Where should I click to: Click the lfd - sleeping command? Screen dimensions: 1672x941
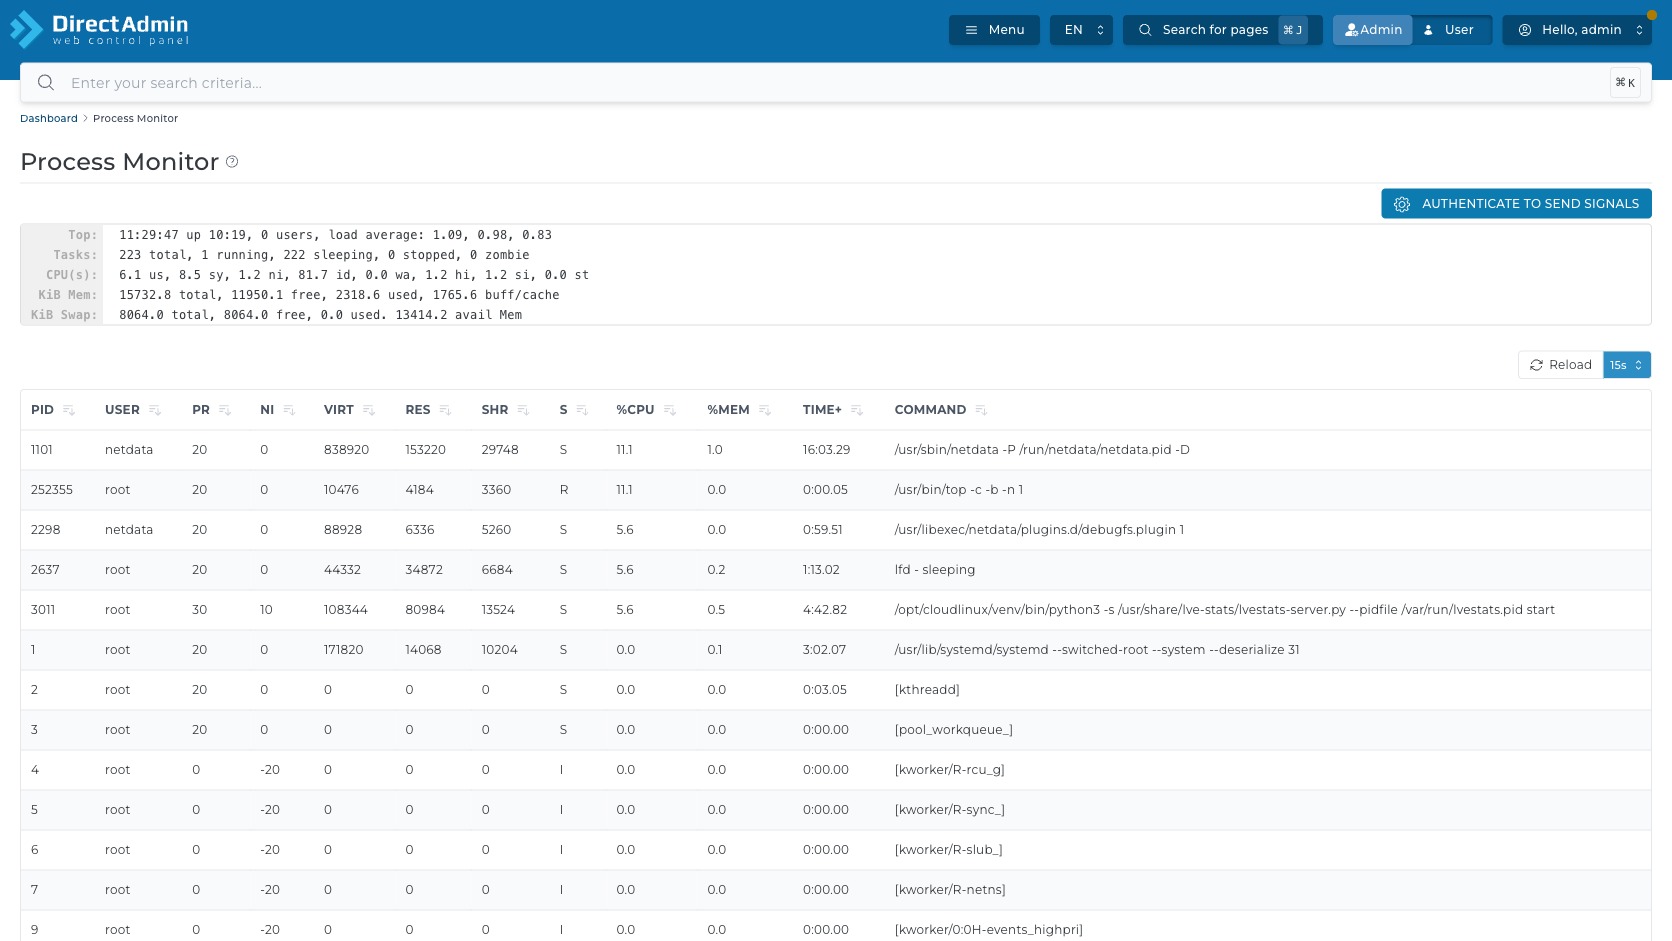pos(934,570)
